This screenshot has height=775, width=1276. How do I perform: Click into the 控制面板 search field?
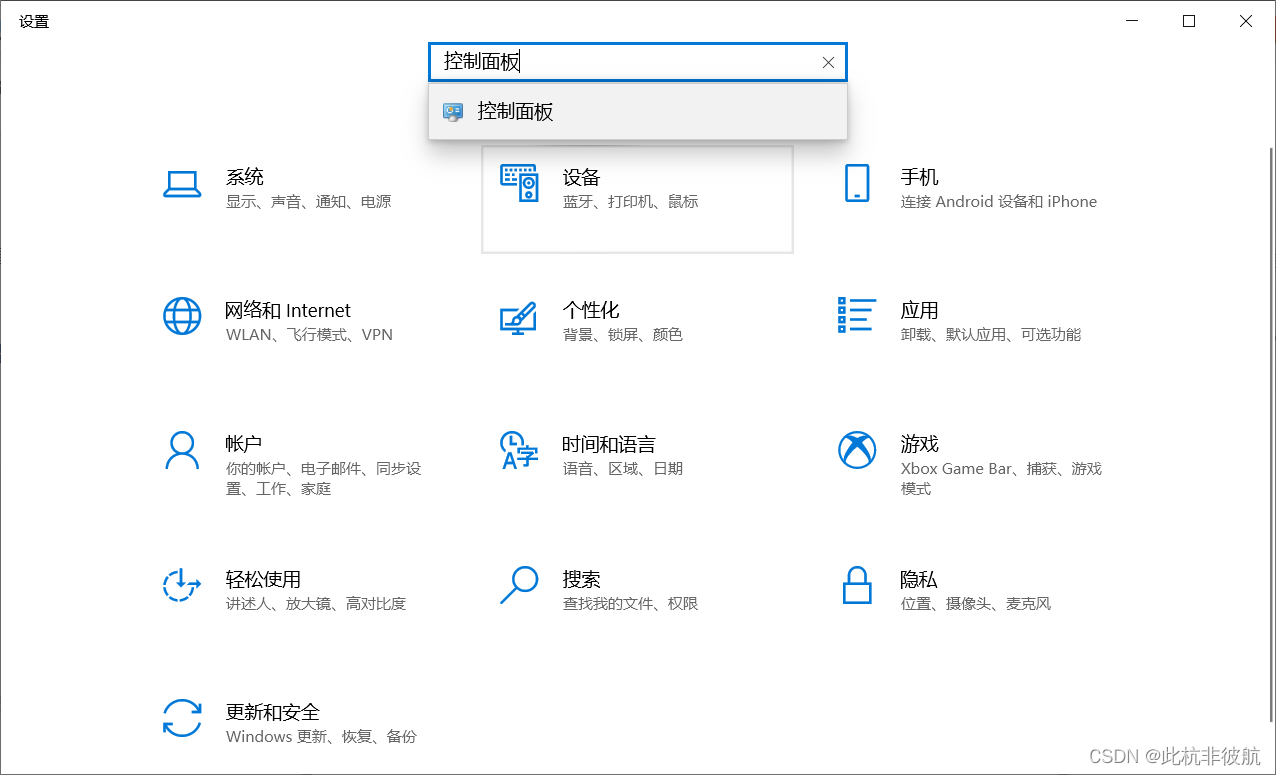638,62
